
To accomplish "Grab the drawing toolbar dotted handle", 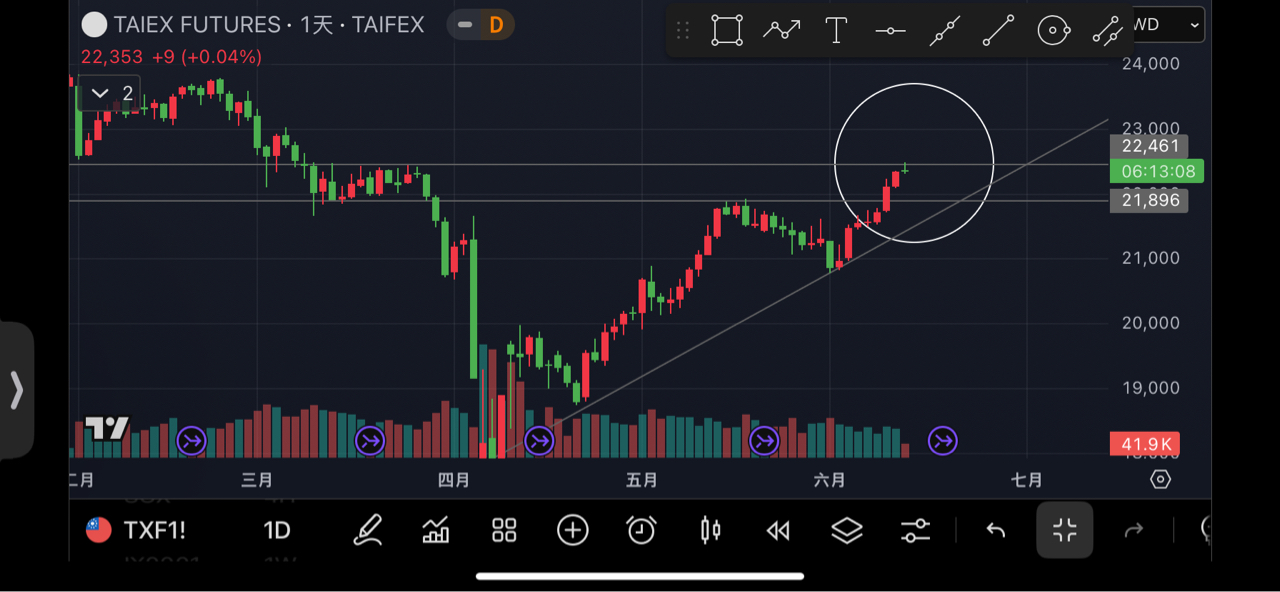I will [683, 30].
